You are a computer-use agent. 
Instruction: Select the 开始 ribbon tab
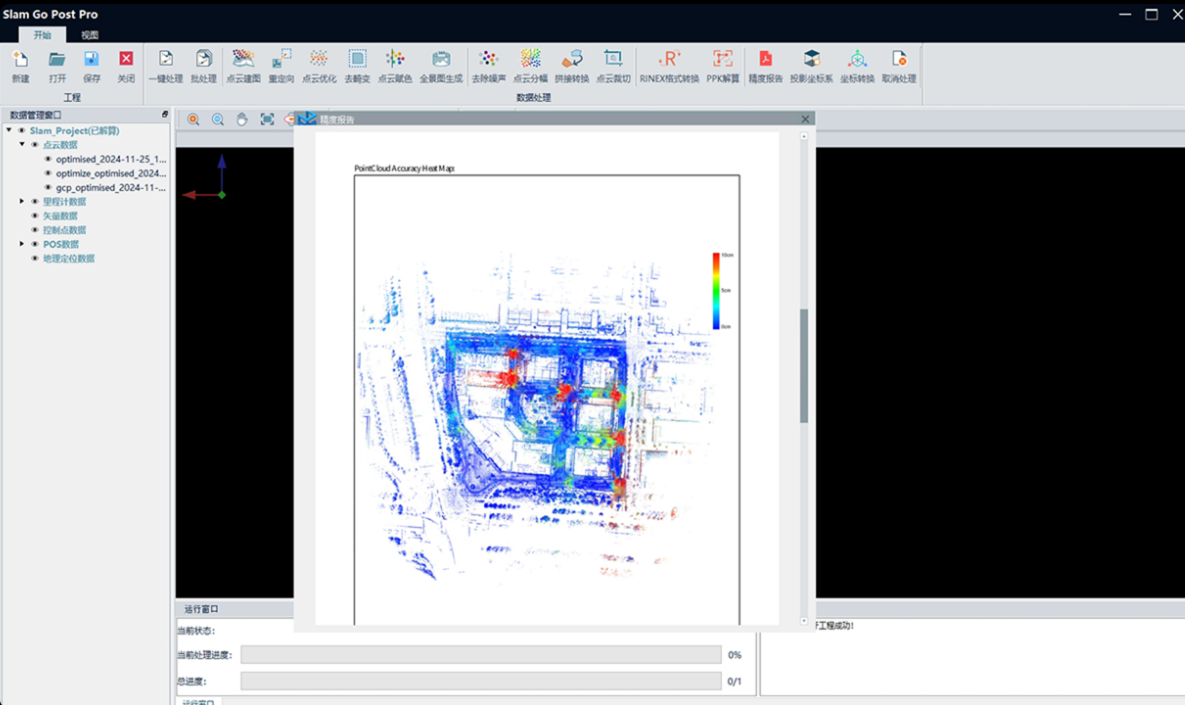pos(42,35)
